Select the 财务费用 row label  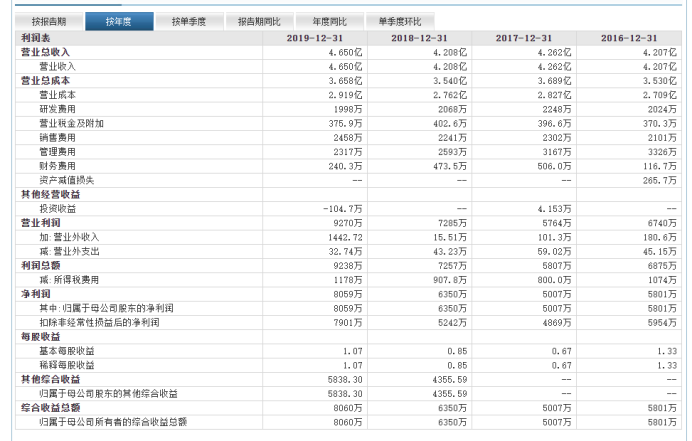(57, 166)
